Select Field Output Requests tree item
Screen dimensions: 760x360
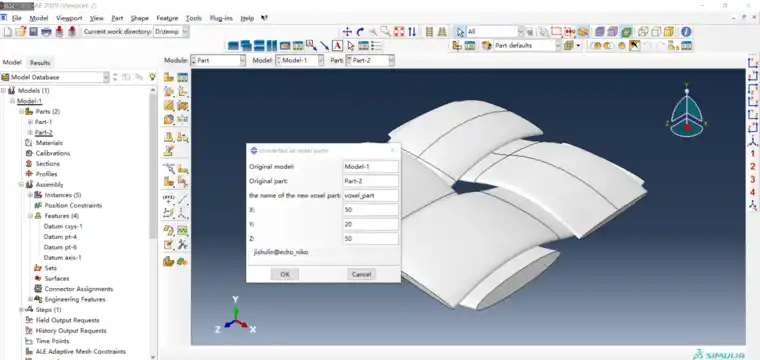tap(67, 320)
